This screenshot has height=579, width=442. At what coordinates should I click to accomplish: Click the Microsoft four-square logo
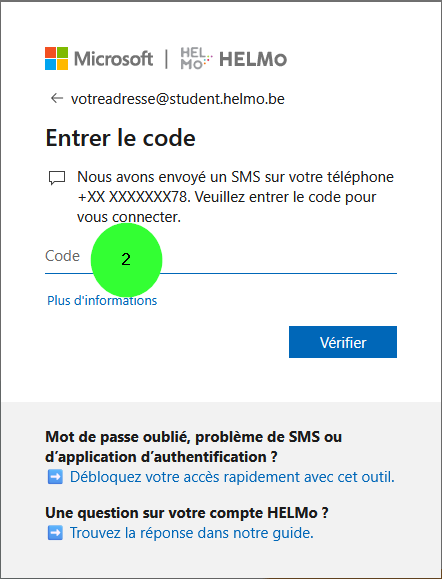[x=56, y=58]
